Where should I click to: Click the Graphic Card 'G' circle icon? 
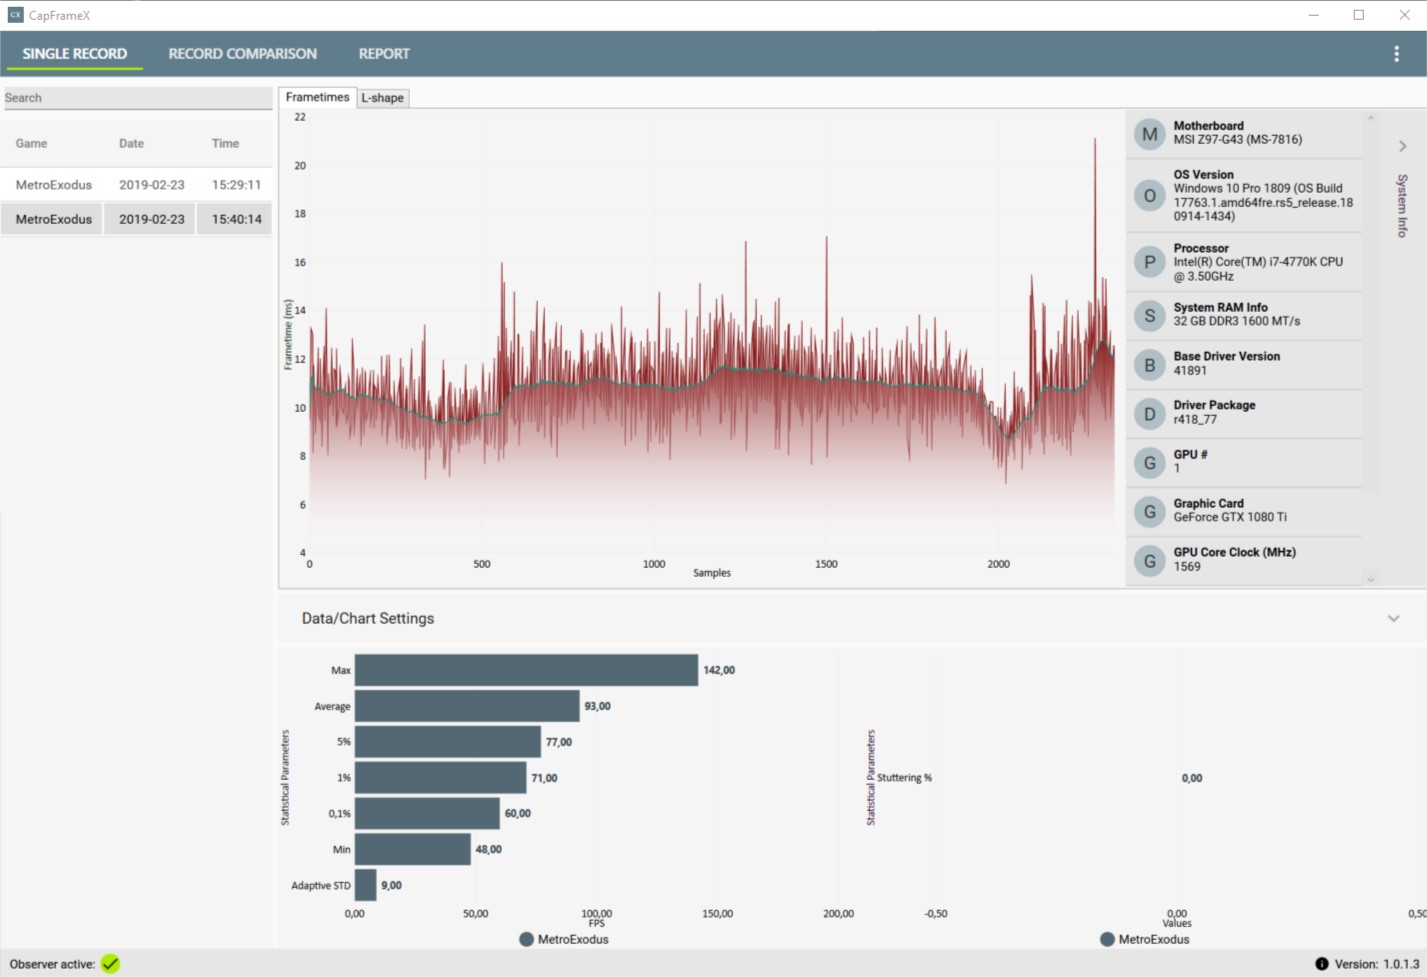coord(1150,512)
